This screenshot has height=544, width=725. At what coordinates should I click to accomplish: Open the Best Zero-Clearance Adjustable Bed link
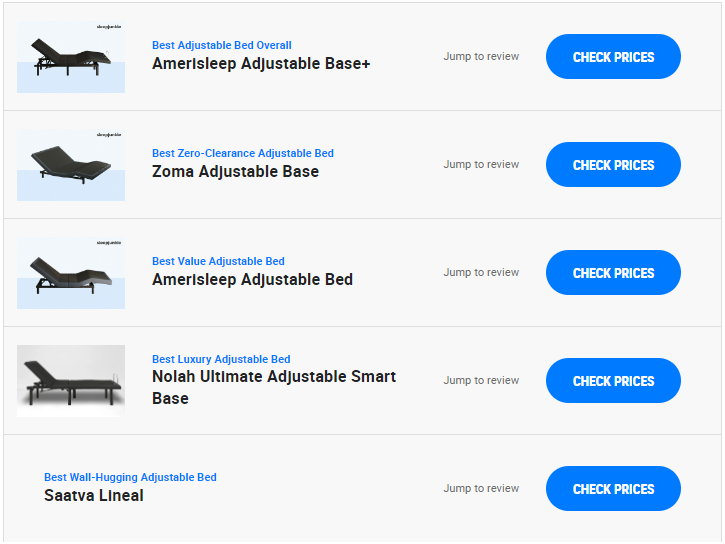(243, 153)
